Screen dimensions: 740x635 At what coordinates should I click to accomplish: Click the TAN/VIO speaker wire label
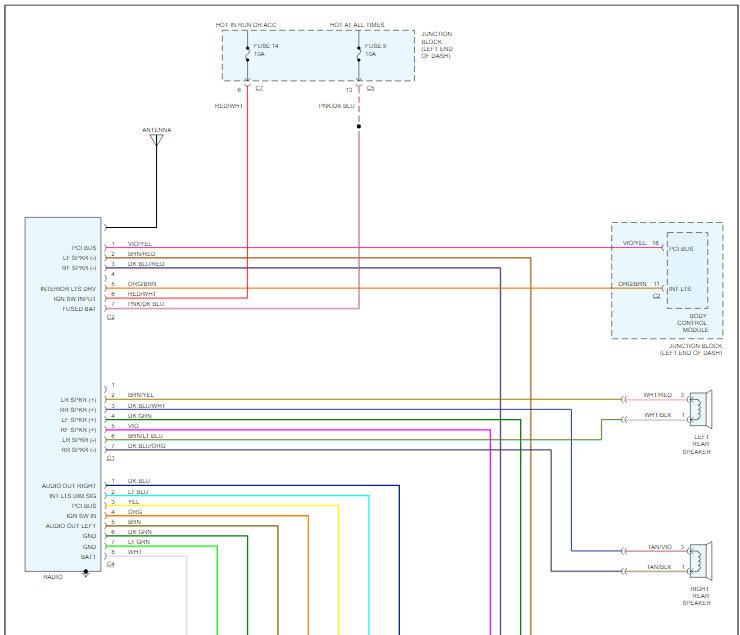(660, 547)
